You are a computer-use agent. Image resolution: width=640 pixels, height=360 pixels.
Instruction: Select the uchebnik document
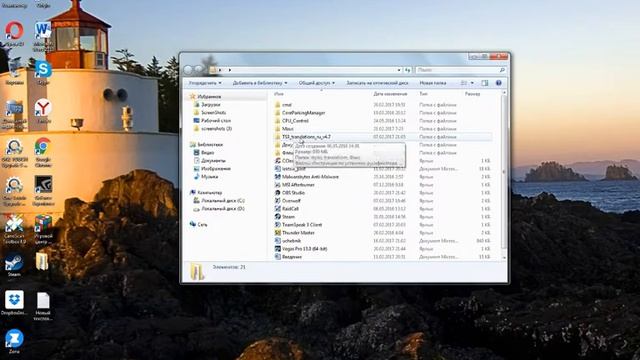pos(291,241)
